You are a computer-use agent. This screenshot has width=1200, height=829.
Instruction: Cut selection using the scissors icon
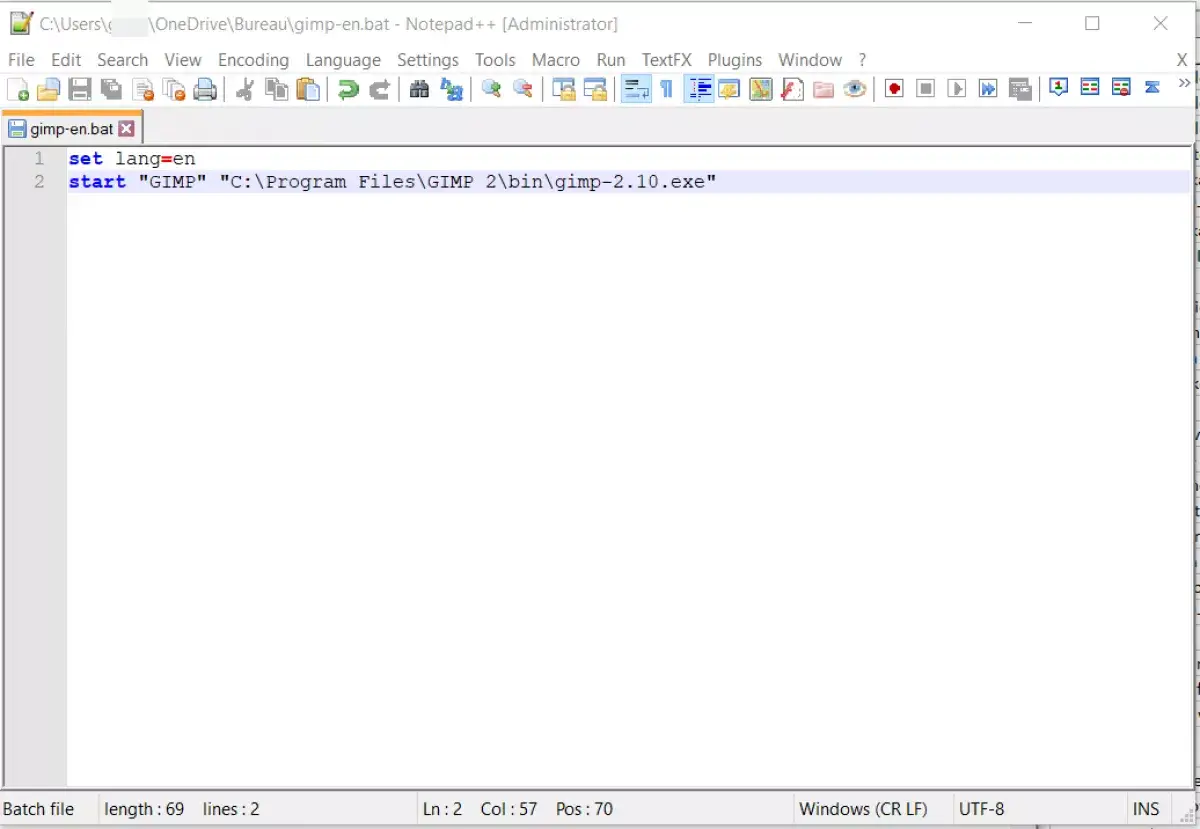[x=244, y=90]
